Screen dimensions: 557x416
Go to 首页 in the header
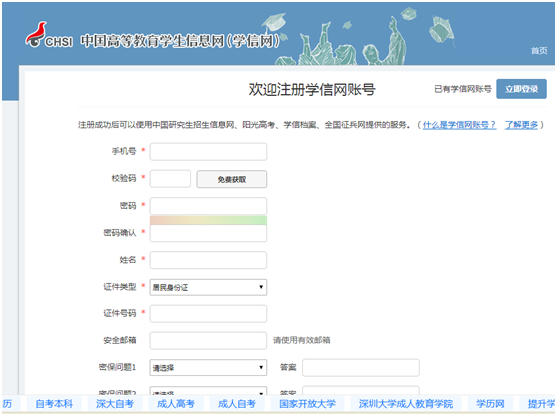[x=539, y=51]
